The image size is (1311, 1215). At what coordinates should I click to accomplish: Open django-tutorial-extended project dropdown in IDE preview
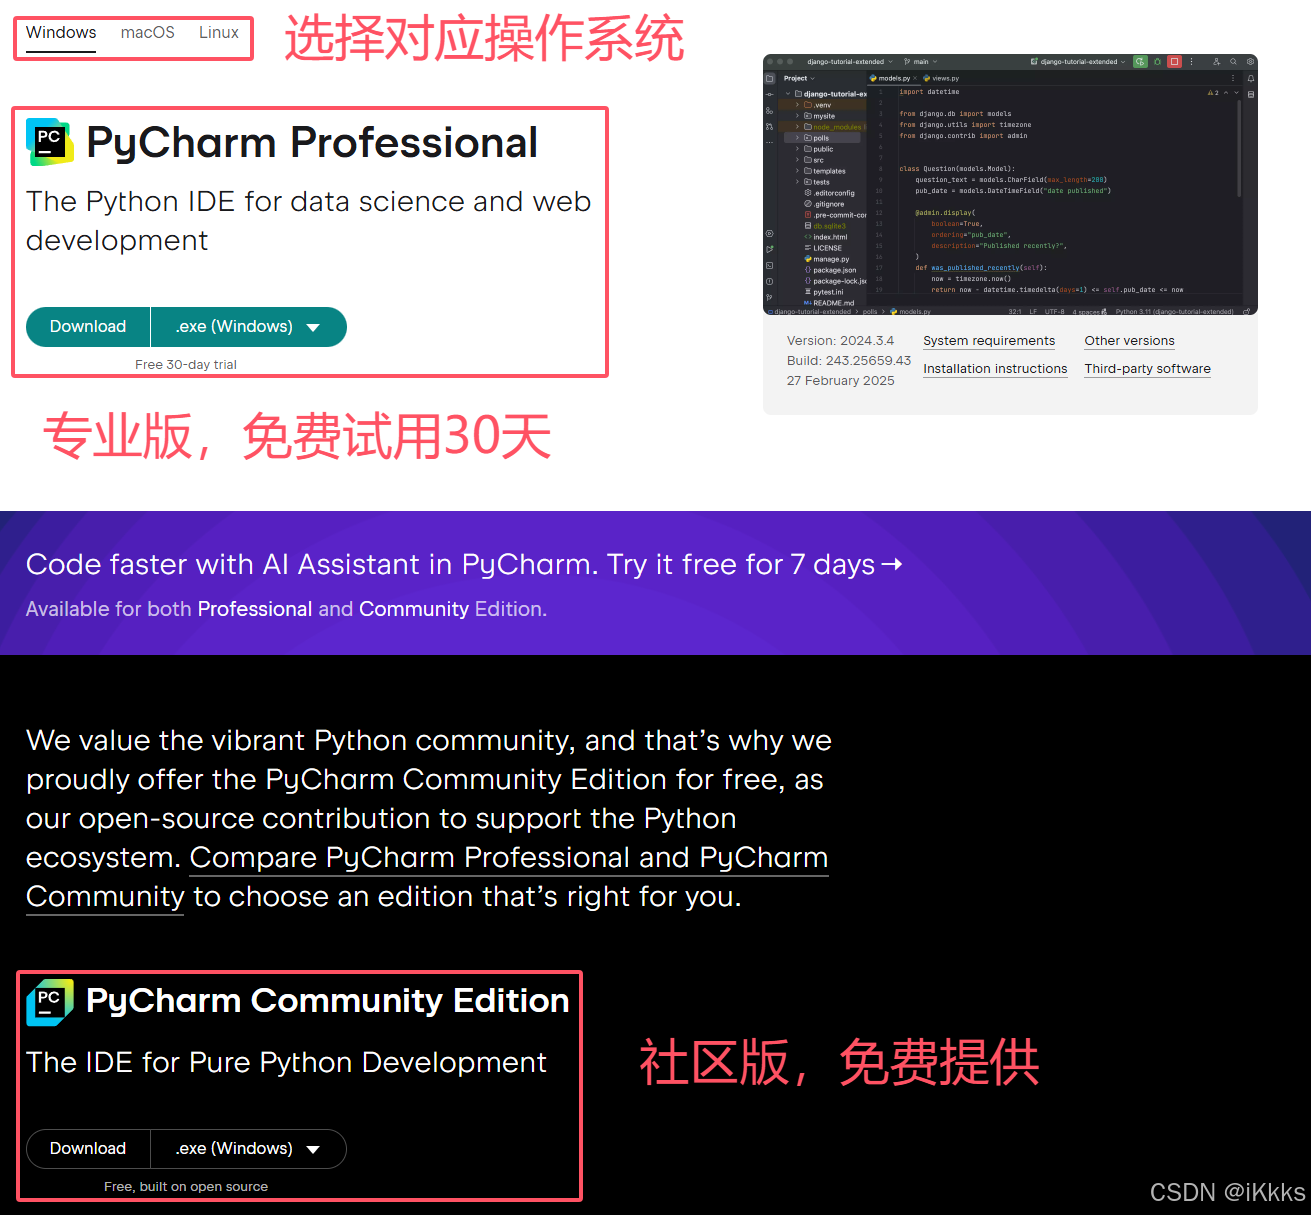click(x=850, y=62)
